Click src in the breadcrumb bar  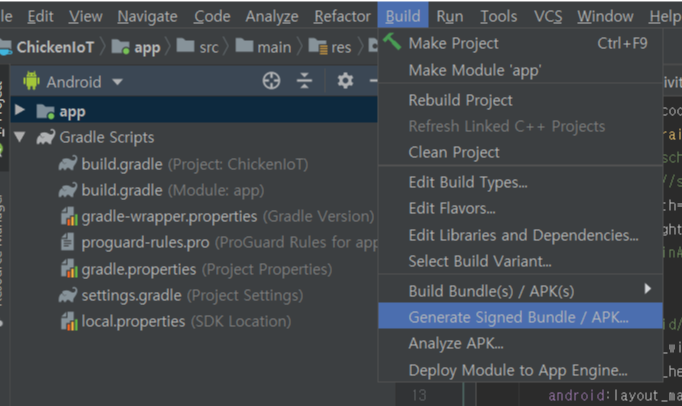209,47
